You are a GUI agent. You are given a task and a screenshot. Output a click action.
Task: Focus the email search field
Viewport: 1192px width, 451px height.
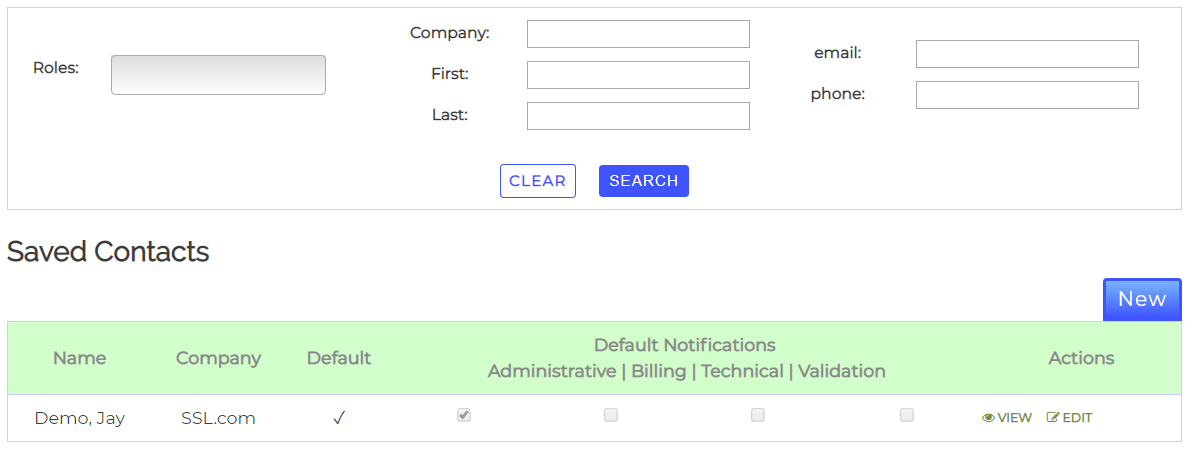[1027, 54]
